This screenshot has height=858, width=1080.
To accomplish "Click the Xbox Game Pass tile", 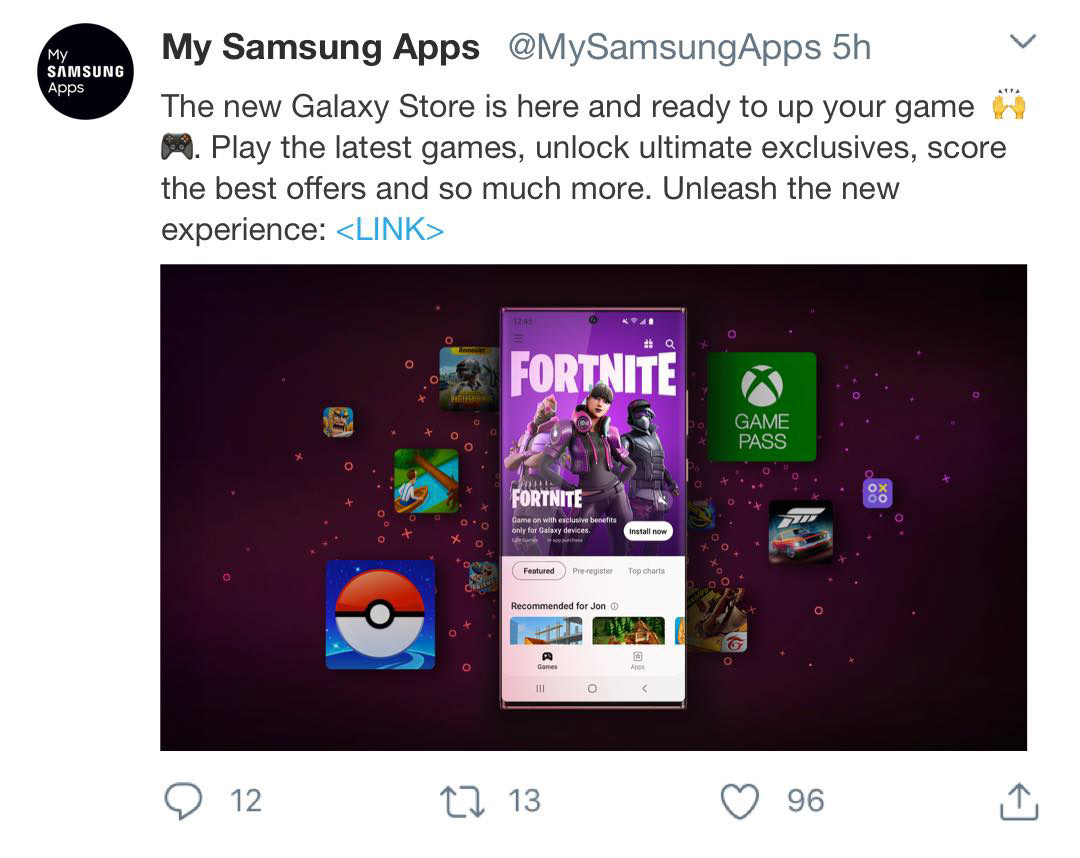I will 762,406.
